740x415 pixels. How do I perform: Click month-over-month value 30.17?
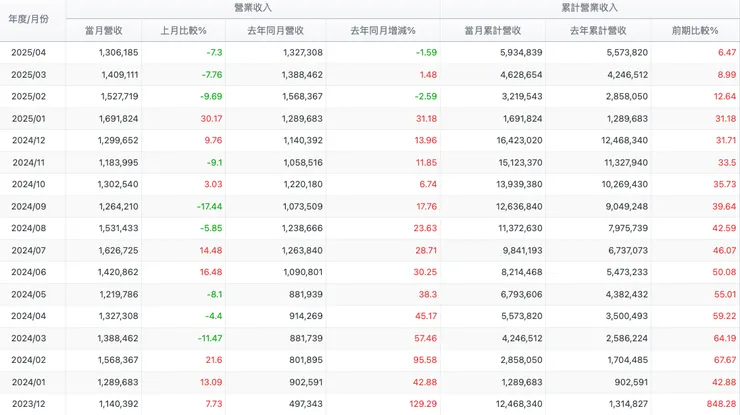point(211,119)
